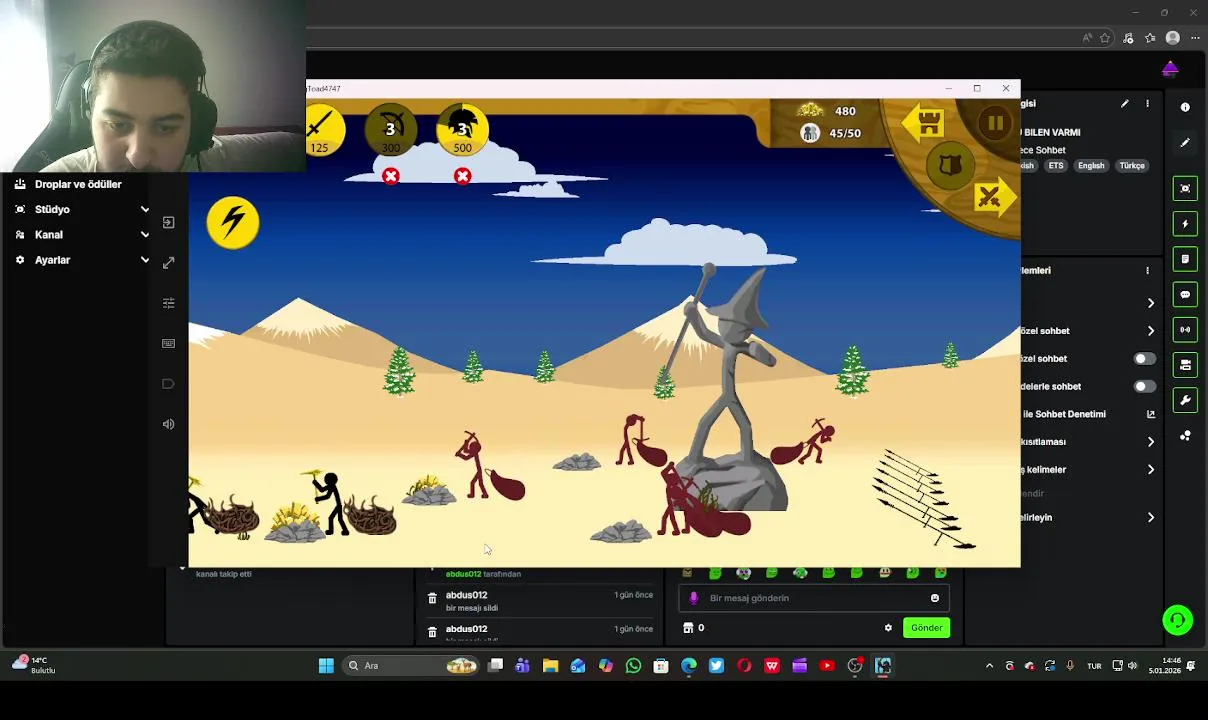Open YouTube from the taskbar

pyautogui.click(x=827, y=666)
